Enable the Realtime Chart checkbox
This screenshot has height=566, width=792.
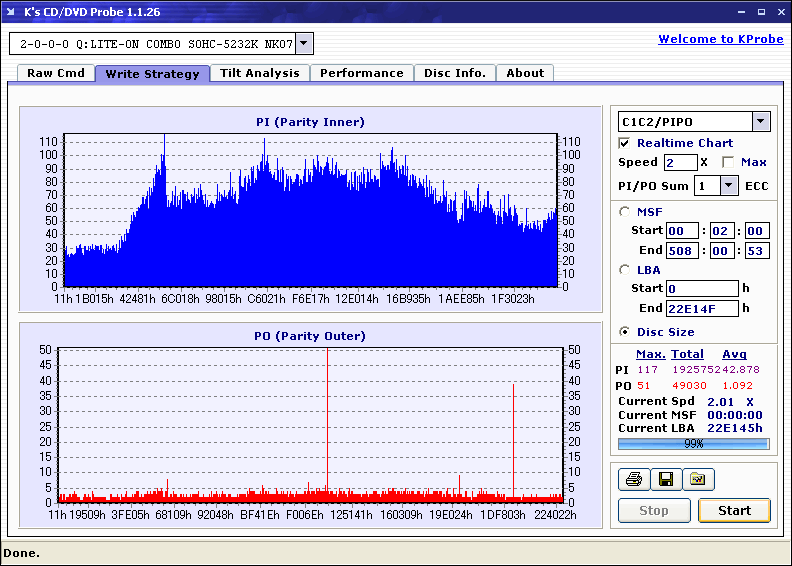[625, 143]
